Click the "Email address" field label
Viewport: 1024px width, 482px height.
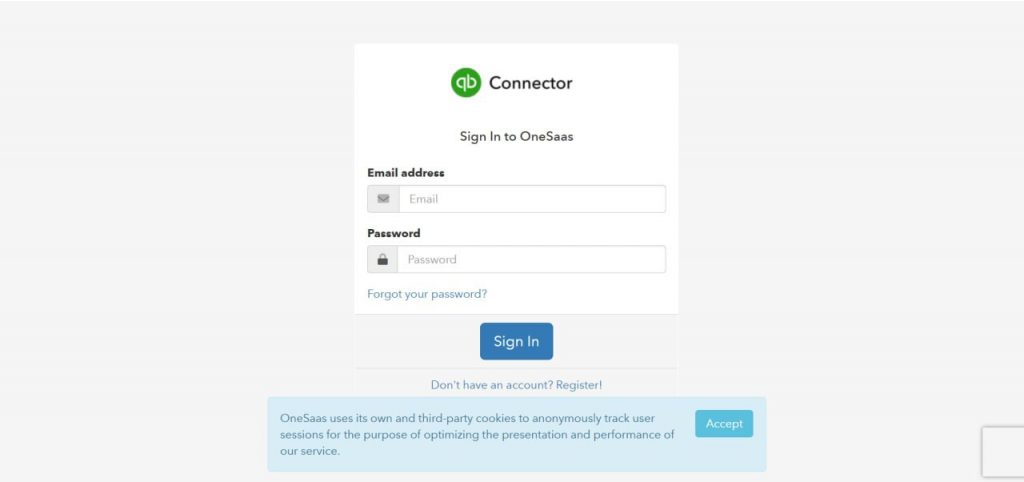click(406, 173)
